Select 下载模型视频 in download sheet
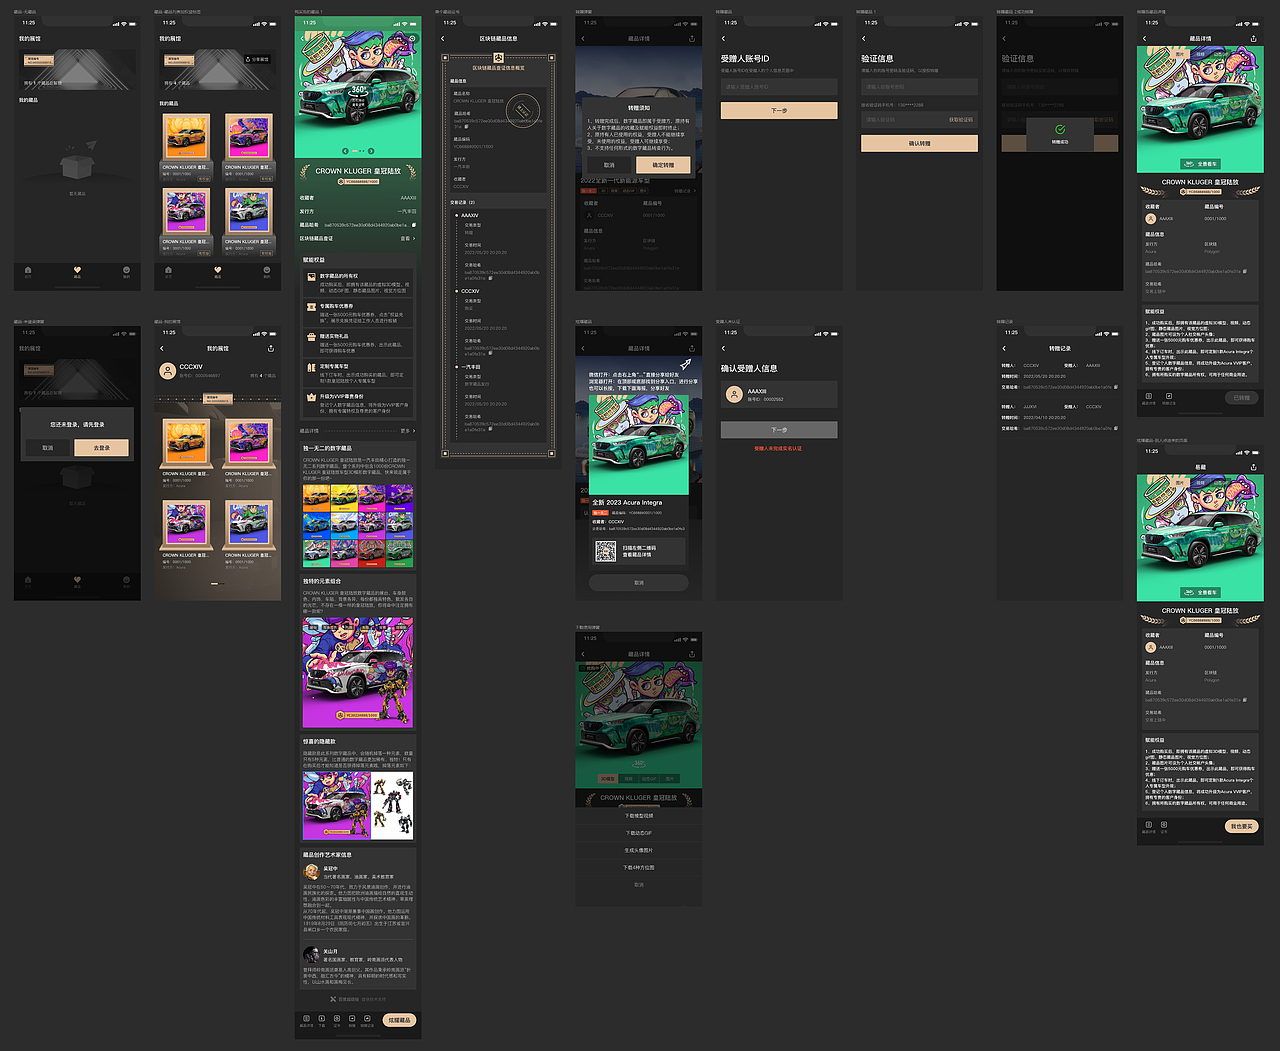This screenshot has width=1280, height=1051. coord(639,816)
